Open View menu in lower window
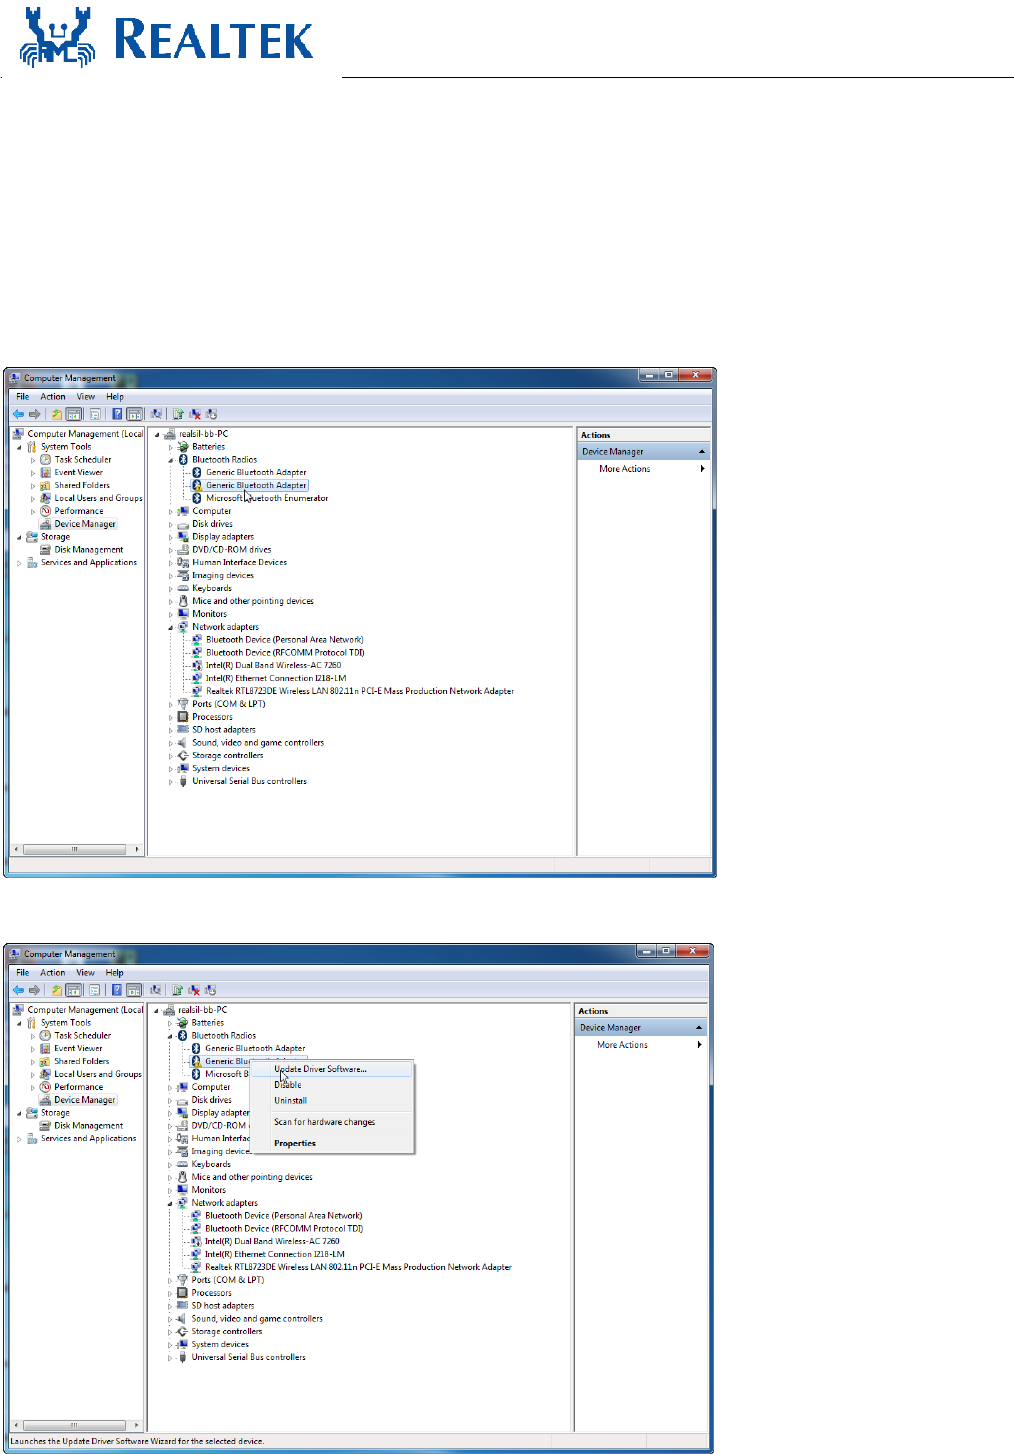 click(x=86, y=973)
